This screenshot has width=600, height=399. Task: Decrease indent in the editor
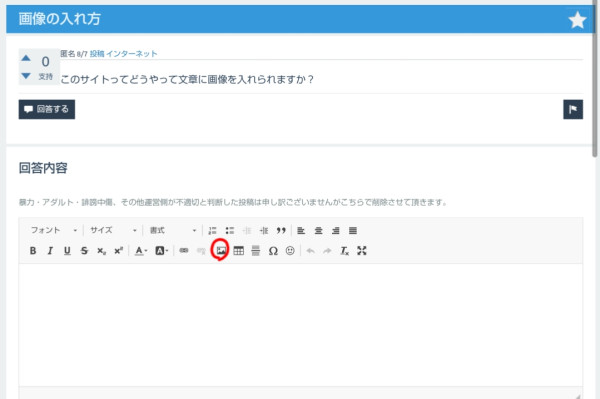tap(247, 231)
